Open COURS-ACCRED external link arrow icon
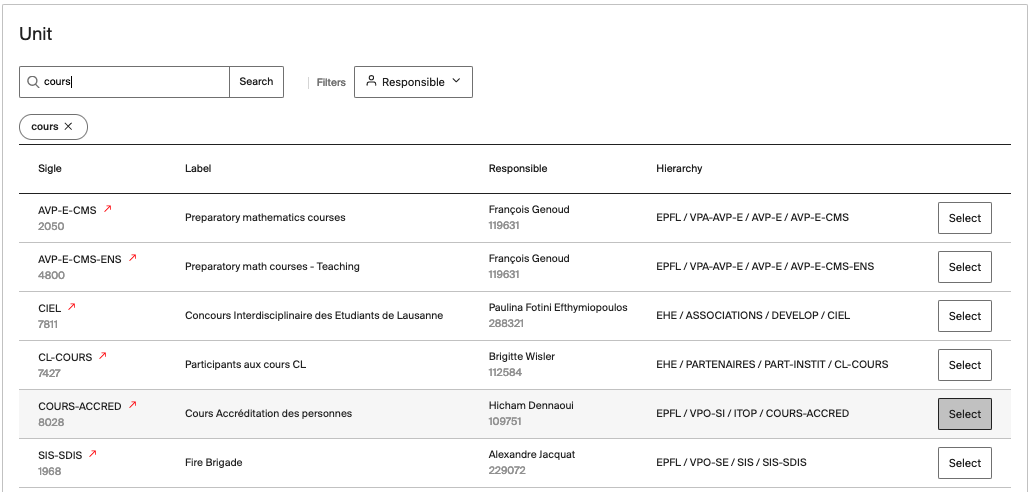Viewport: 1033px width, 492px height. 132,405
